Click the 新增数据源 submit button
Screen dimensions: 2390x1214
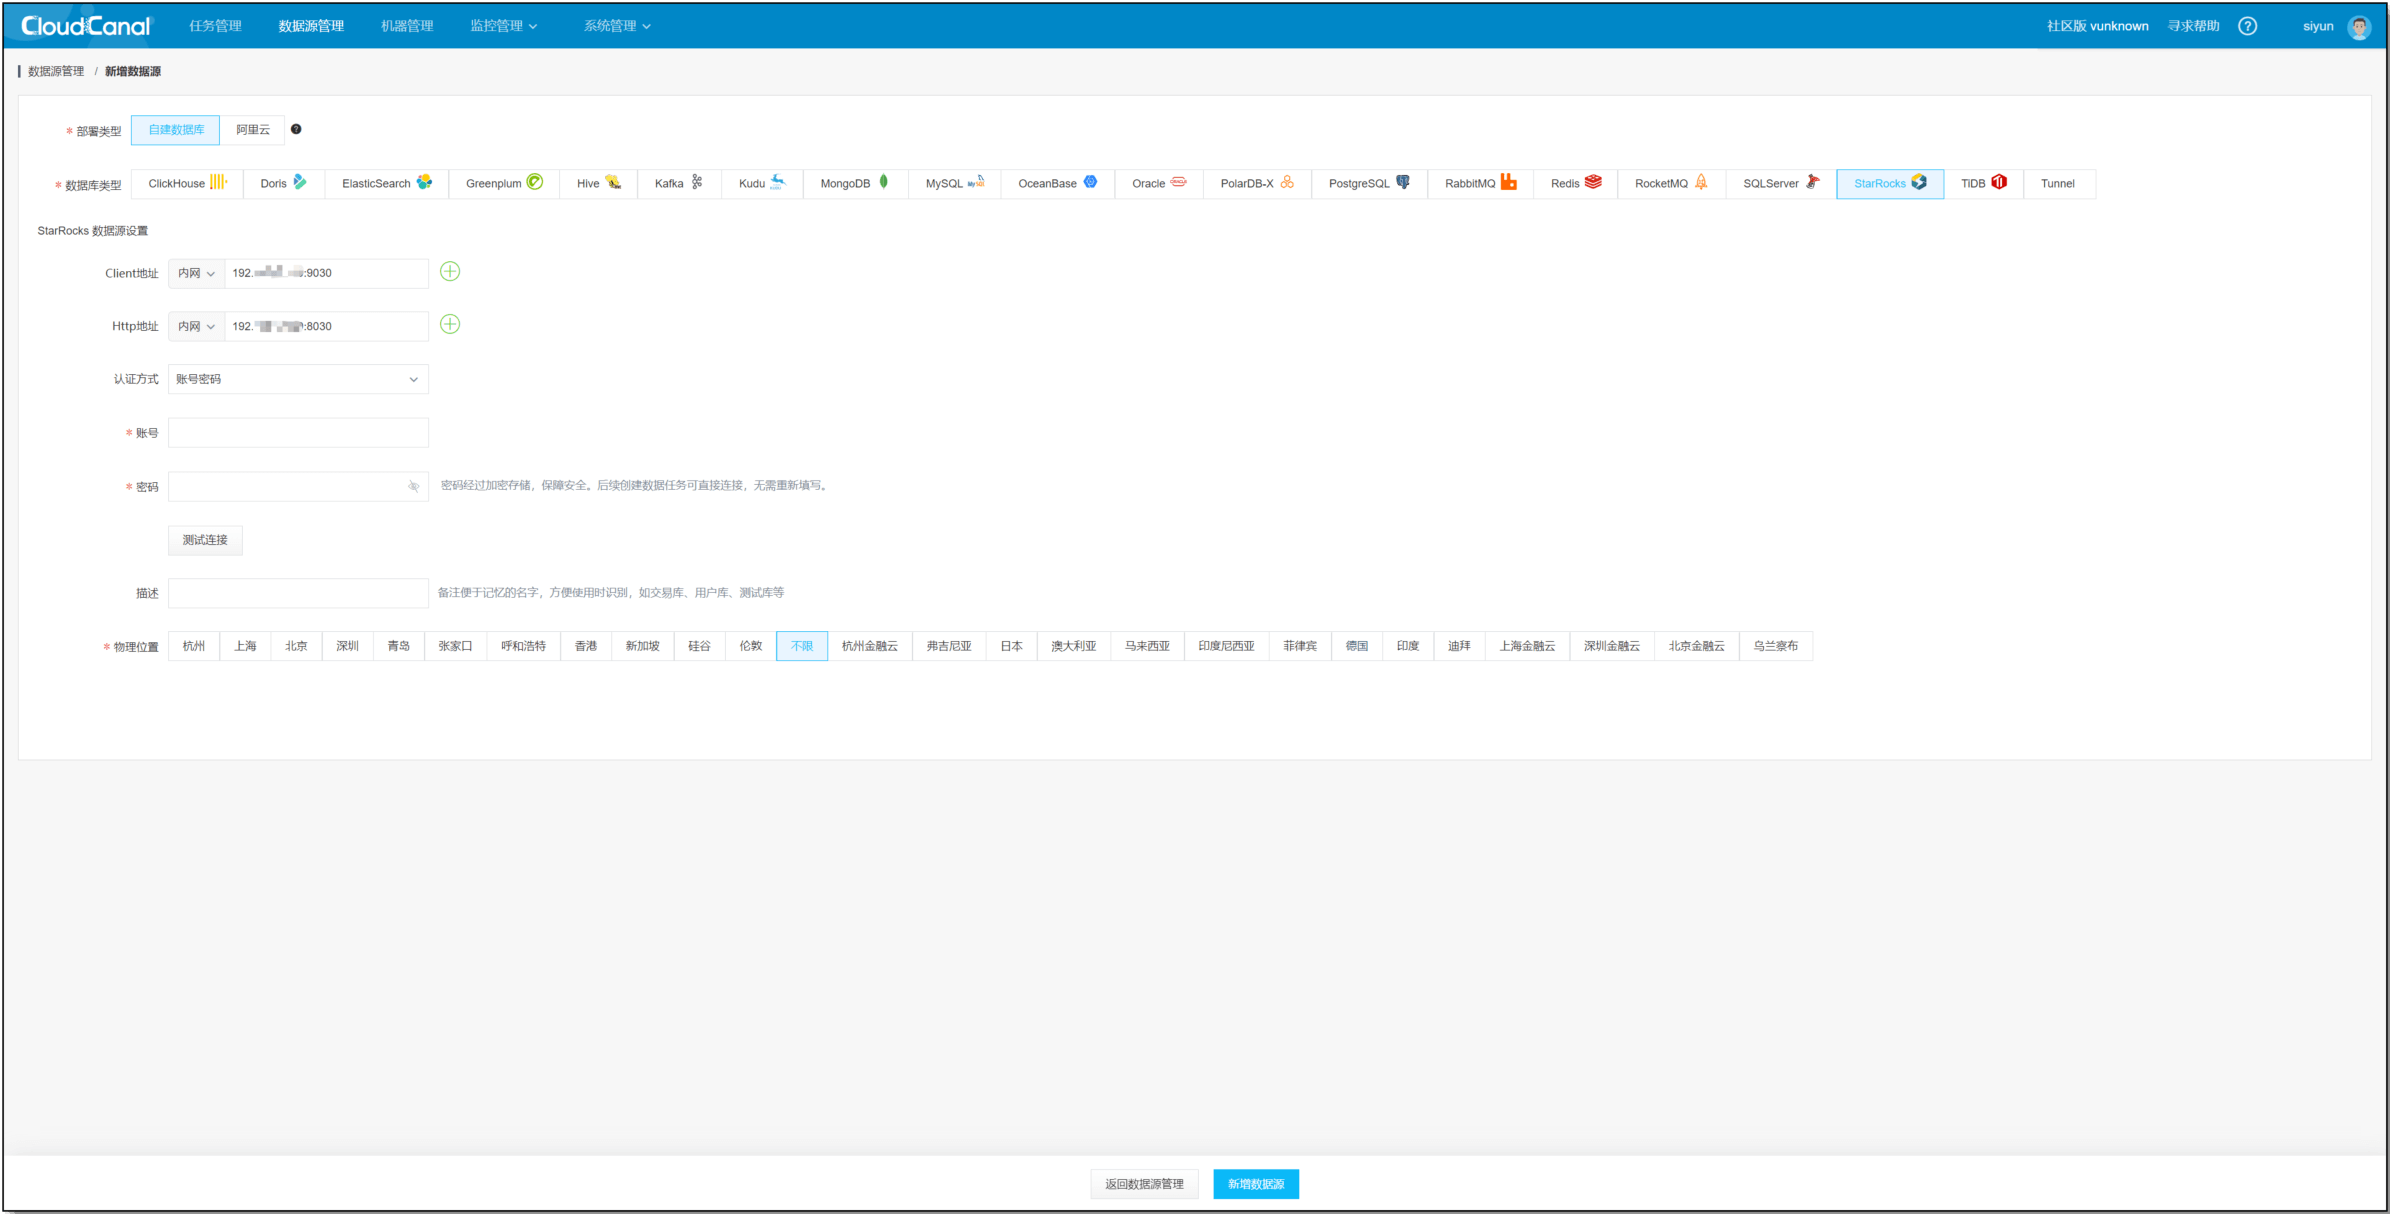click(1256, 1184)
